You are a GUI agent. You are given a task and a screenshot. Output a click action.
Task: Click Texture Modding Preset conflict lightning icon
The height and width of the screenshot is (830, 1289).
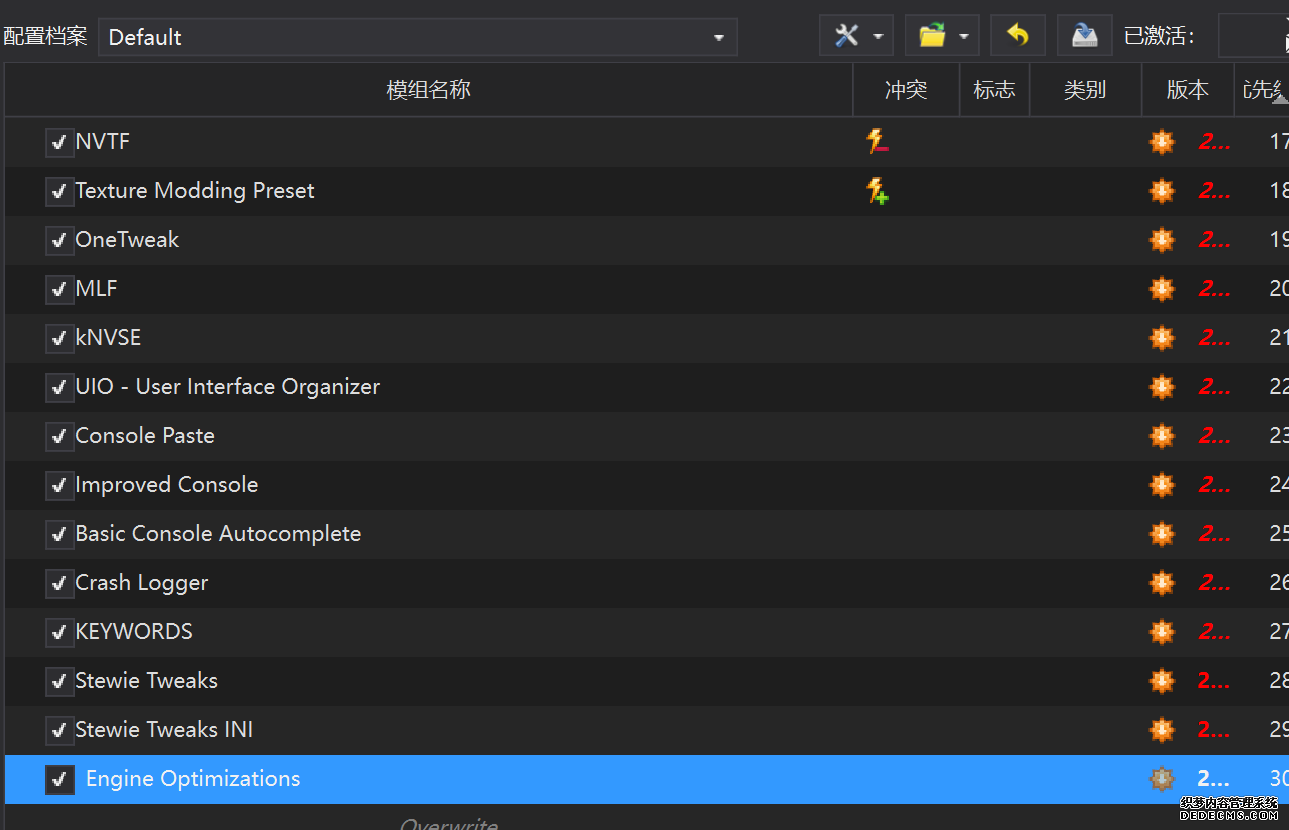coord(877,191)
